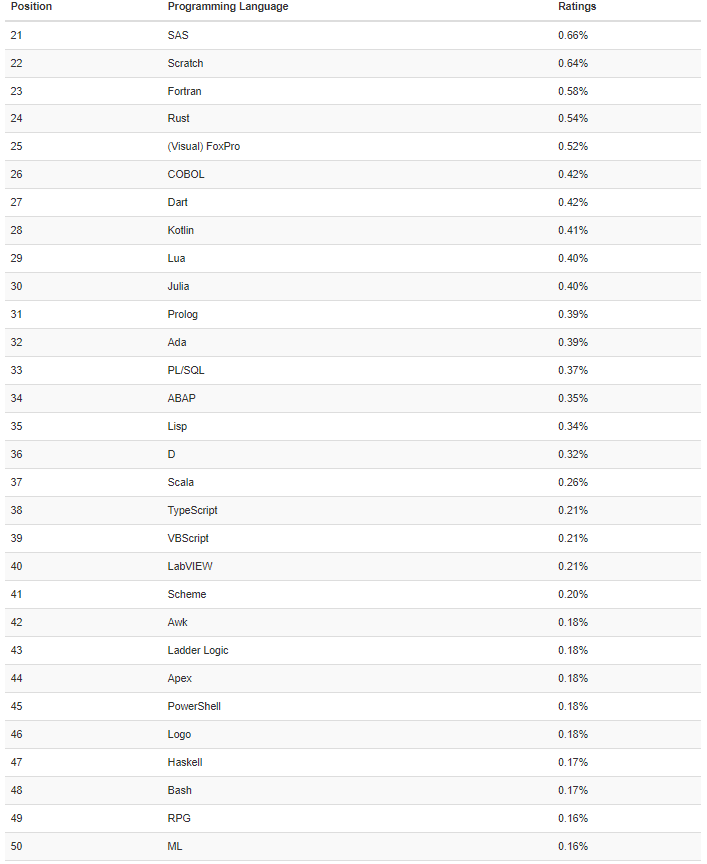Image resolution: width=707 pixels, height=864 pixels.
Task: Click on TypeScript in the list
Action: click(x=192, y=511)
